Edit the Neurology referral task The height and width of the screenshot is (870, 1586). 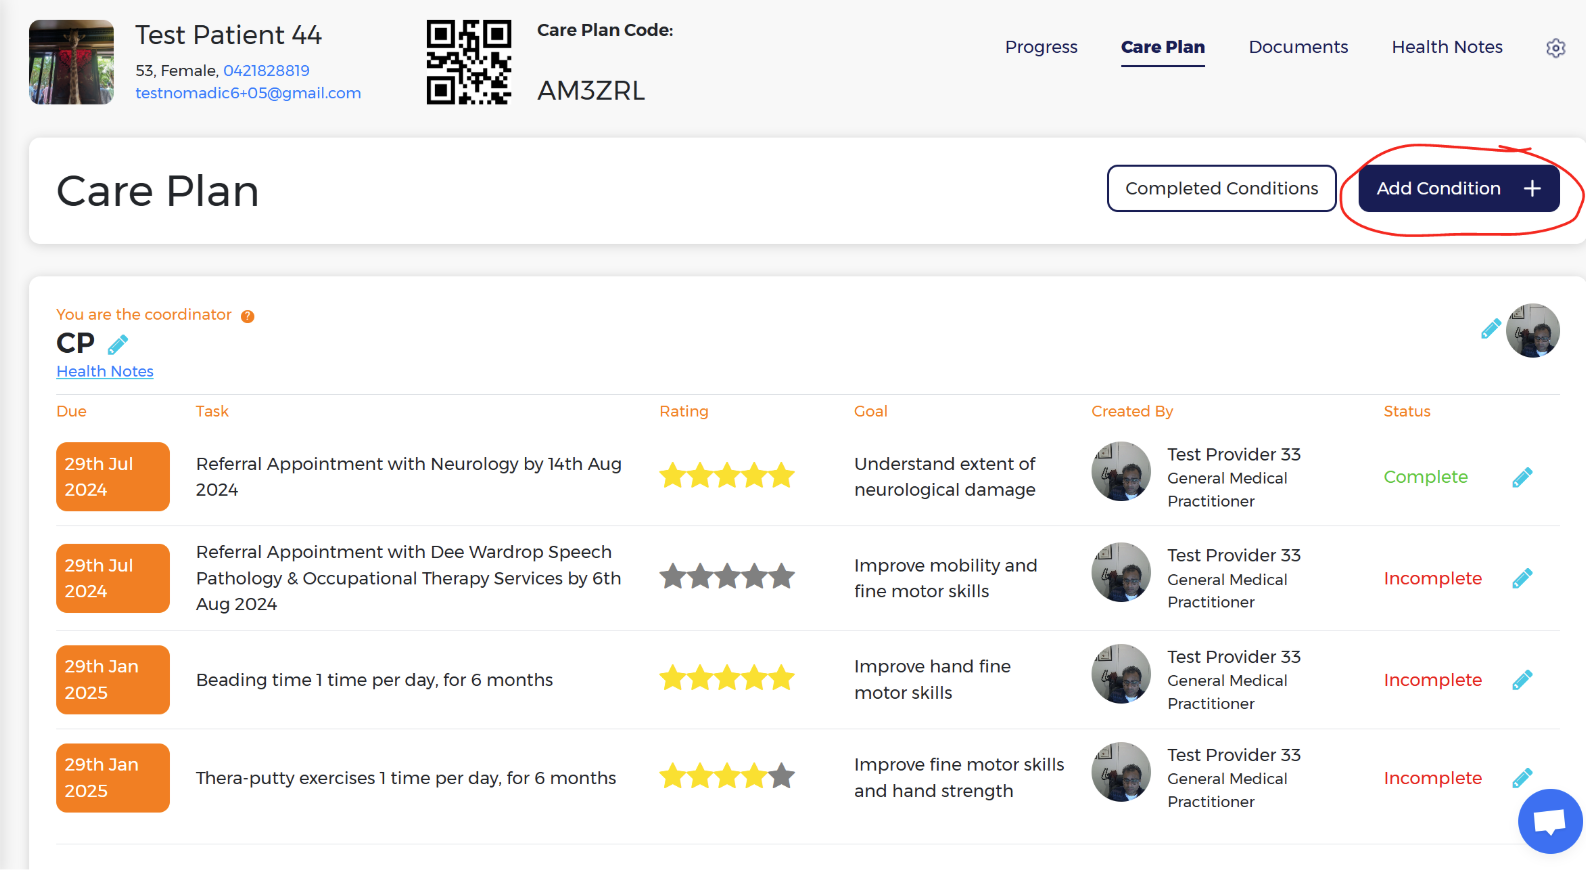pyautogui.click(x=1522, y=478)
